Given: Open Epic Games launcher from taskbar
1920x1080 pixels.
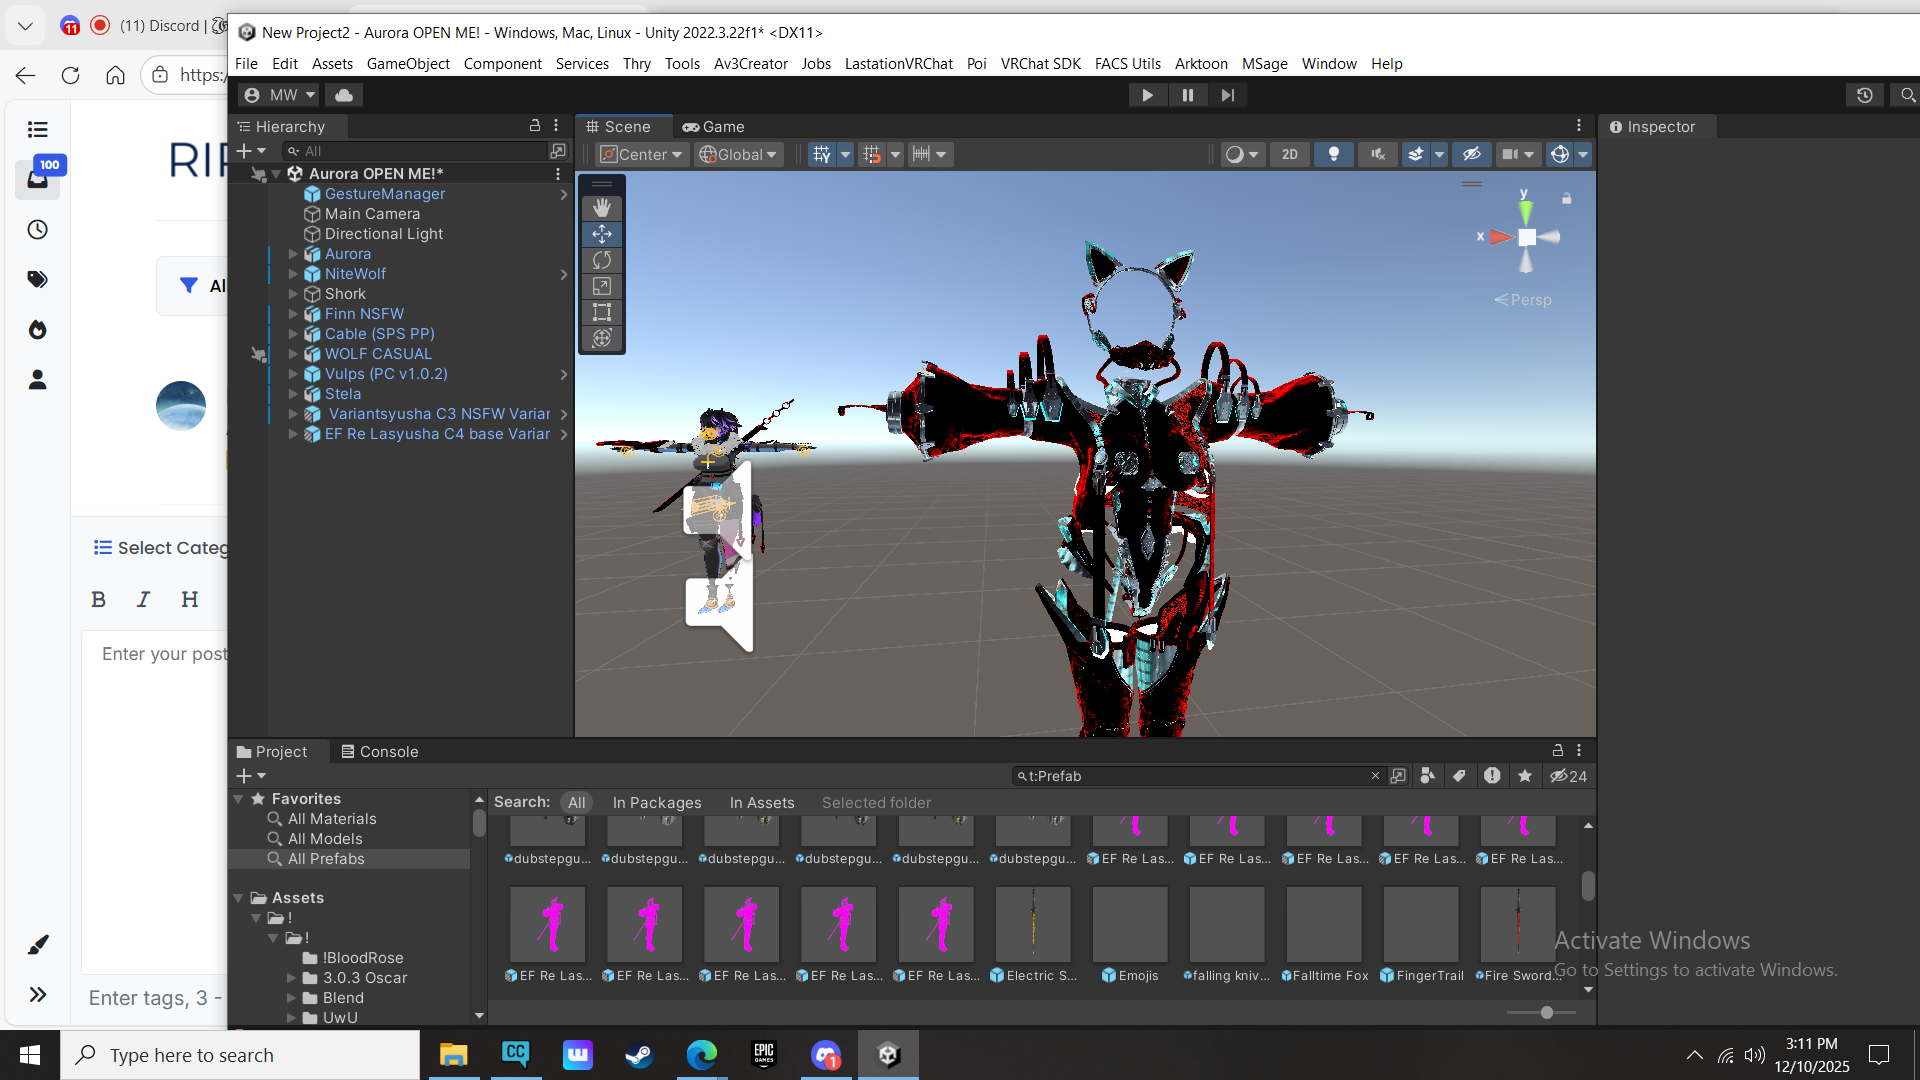Looking at the screenshot, I should (764, 1055).
